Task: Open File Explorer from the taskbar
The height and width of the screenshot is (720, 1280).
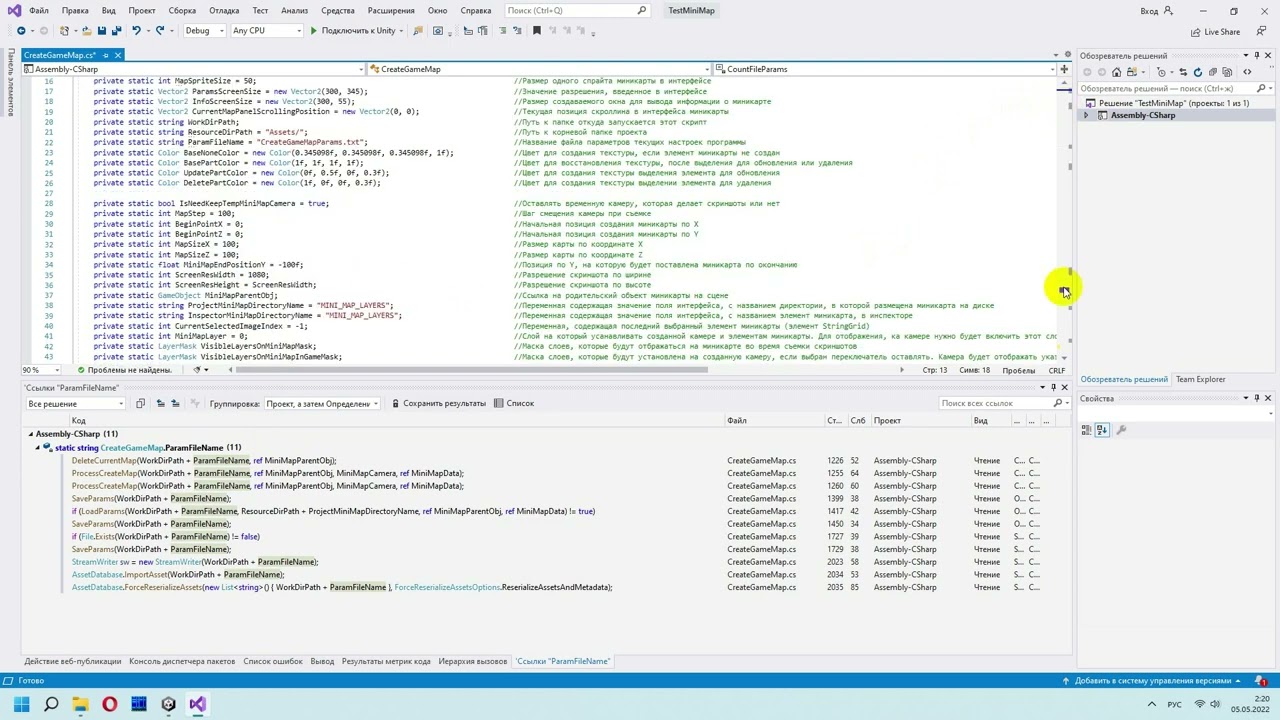Action: (80, 705)
